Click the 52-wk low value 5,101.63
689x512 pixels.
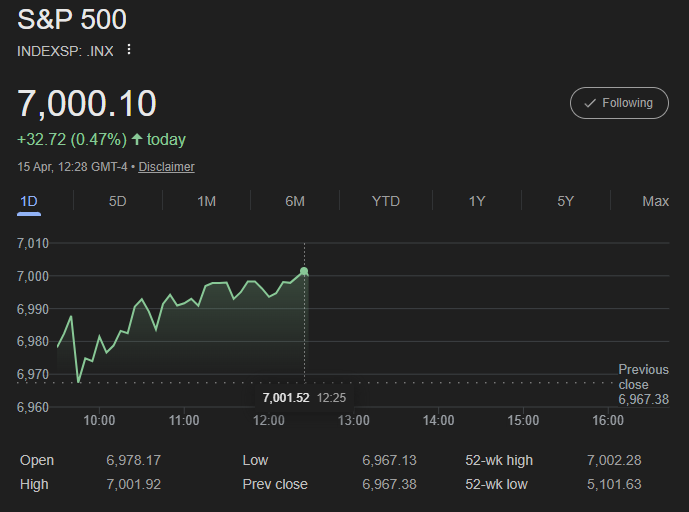pyautogui.click(x=614, y=484)
